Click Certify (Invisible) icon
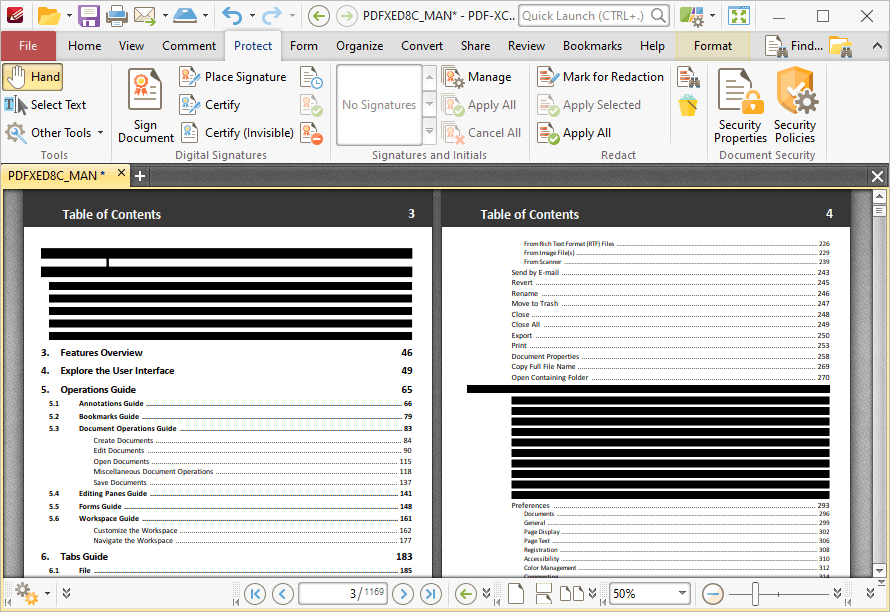 tap(190, 133)
